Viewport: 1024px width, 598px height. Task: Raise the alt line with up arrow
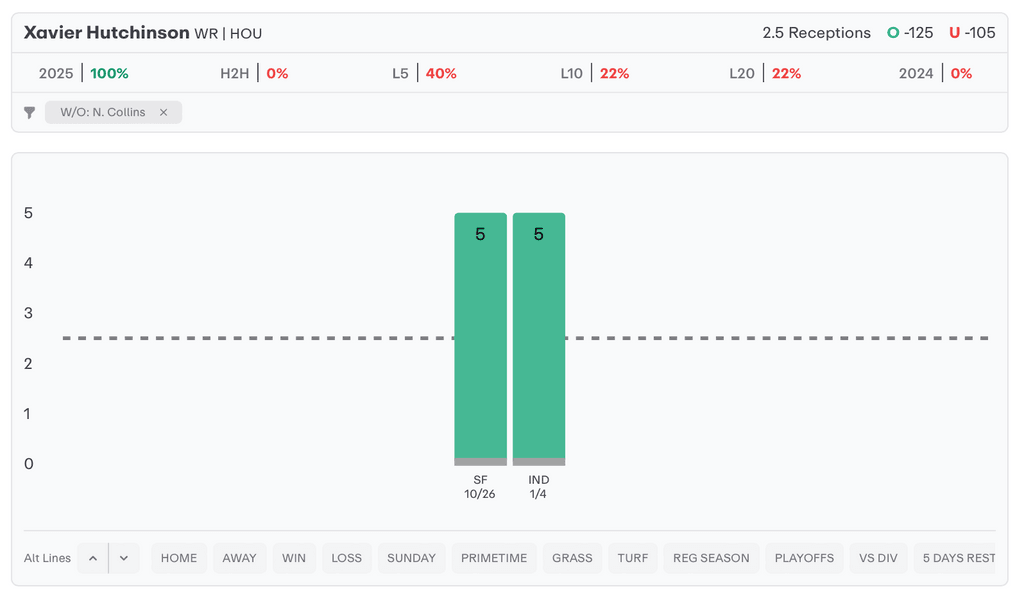(x=93, y=558)
